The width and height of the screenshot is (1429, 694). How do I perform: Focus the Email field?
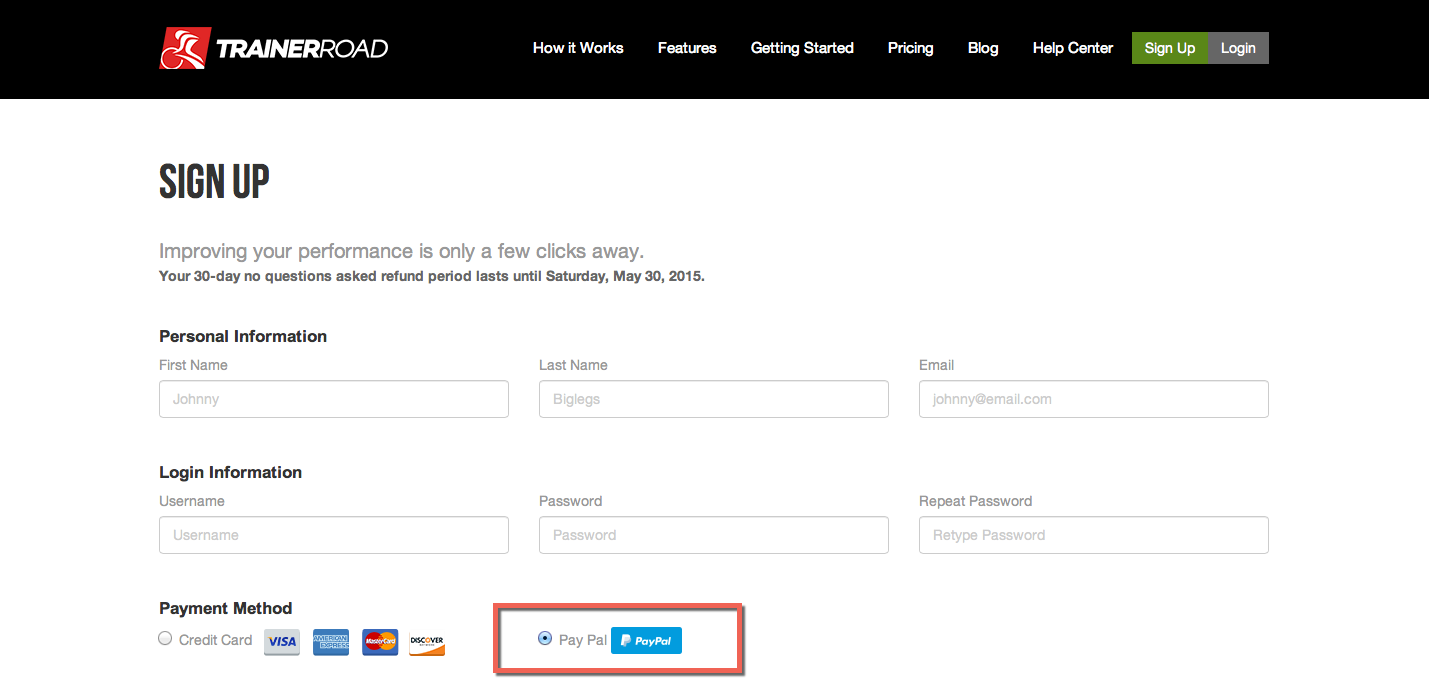tap(1094, 399)
